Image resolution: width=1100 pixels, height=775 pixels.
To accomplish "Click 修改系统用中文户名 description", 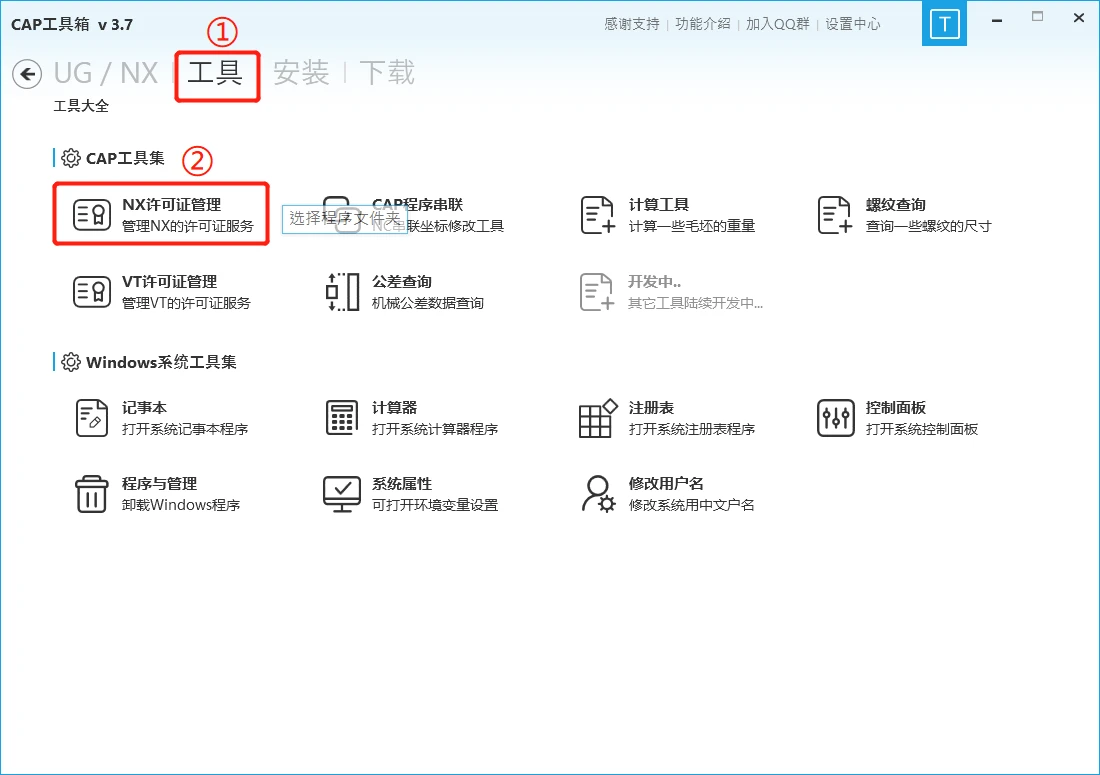I will [692, 505].
